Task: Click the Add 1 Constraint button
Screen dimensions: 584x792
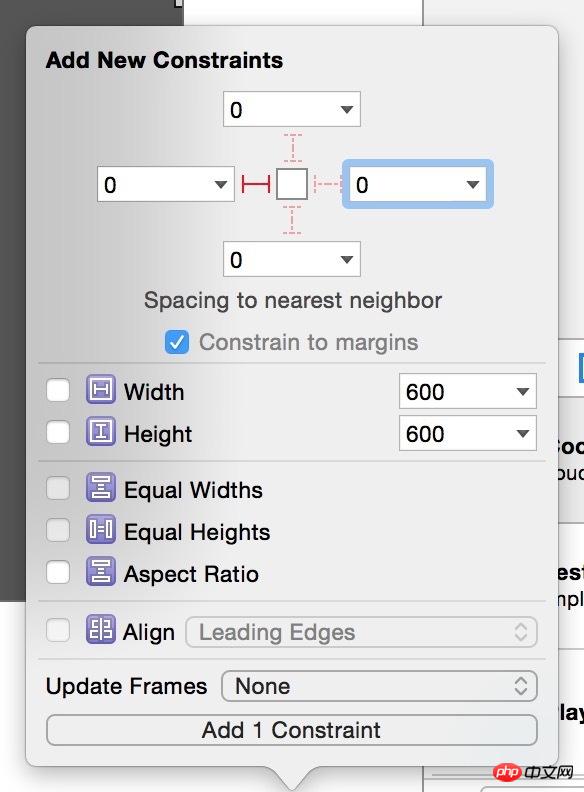Action: [x=291, y=730]
